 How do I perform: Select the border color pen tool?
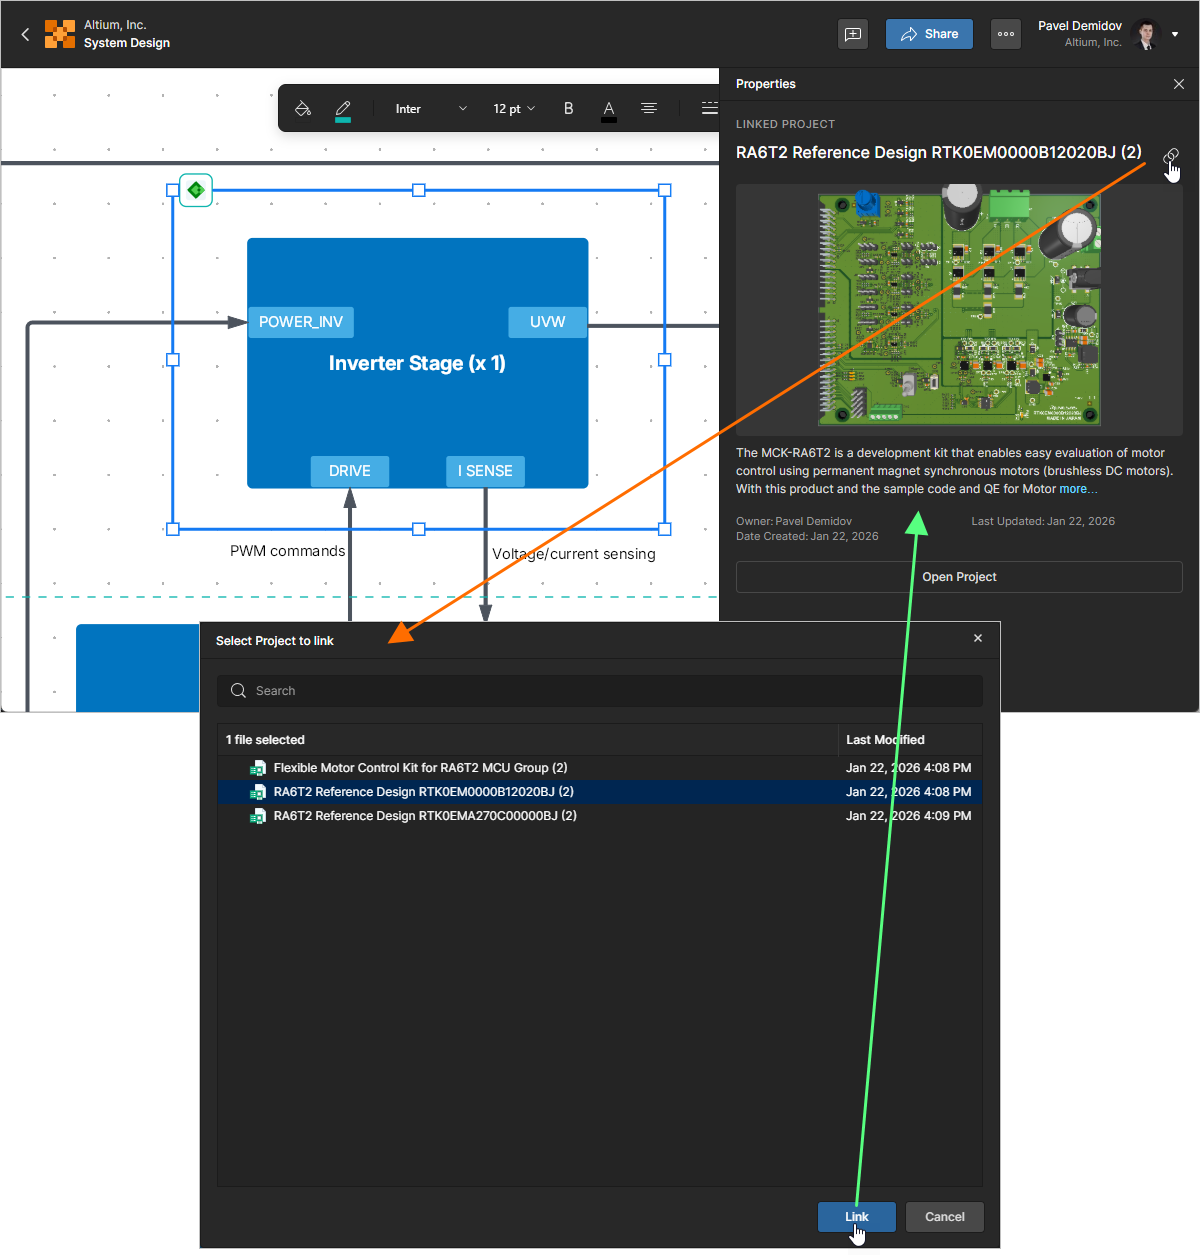(x=343, y=109)
